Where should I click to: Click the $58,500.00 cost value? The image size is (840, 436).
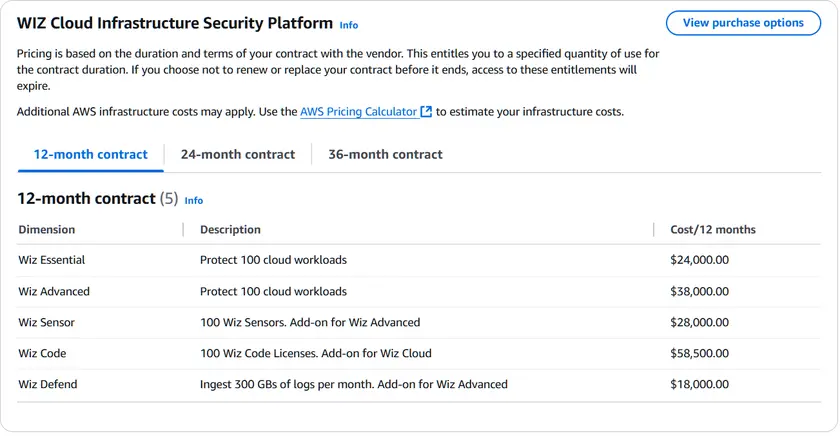pyautogui.click(x=699, y=354)
